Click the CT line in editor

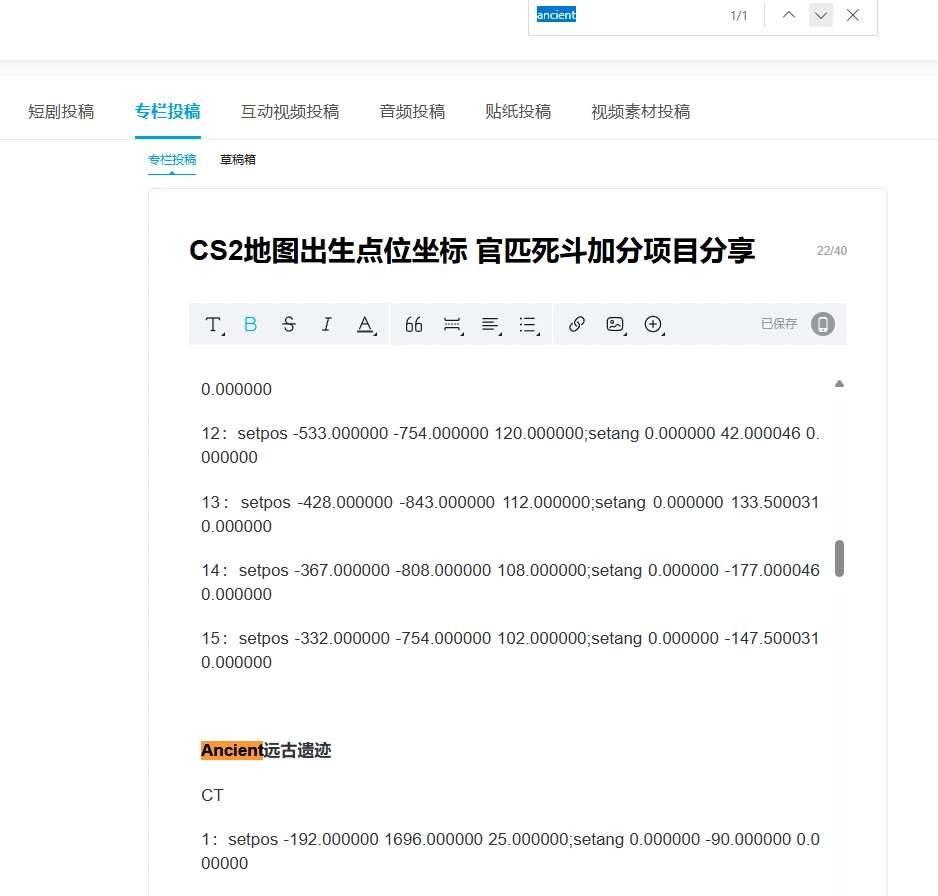[x=212, y=795]
